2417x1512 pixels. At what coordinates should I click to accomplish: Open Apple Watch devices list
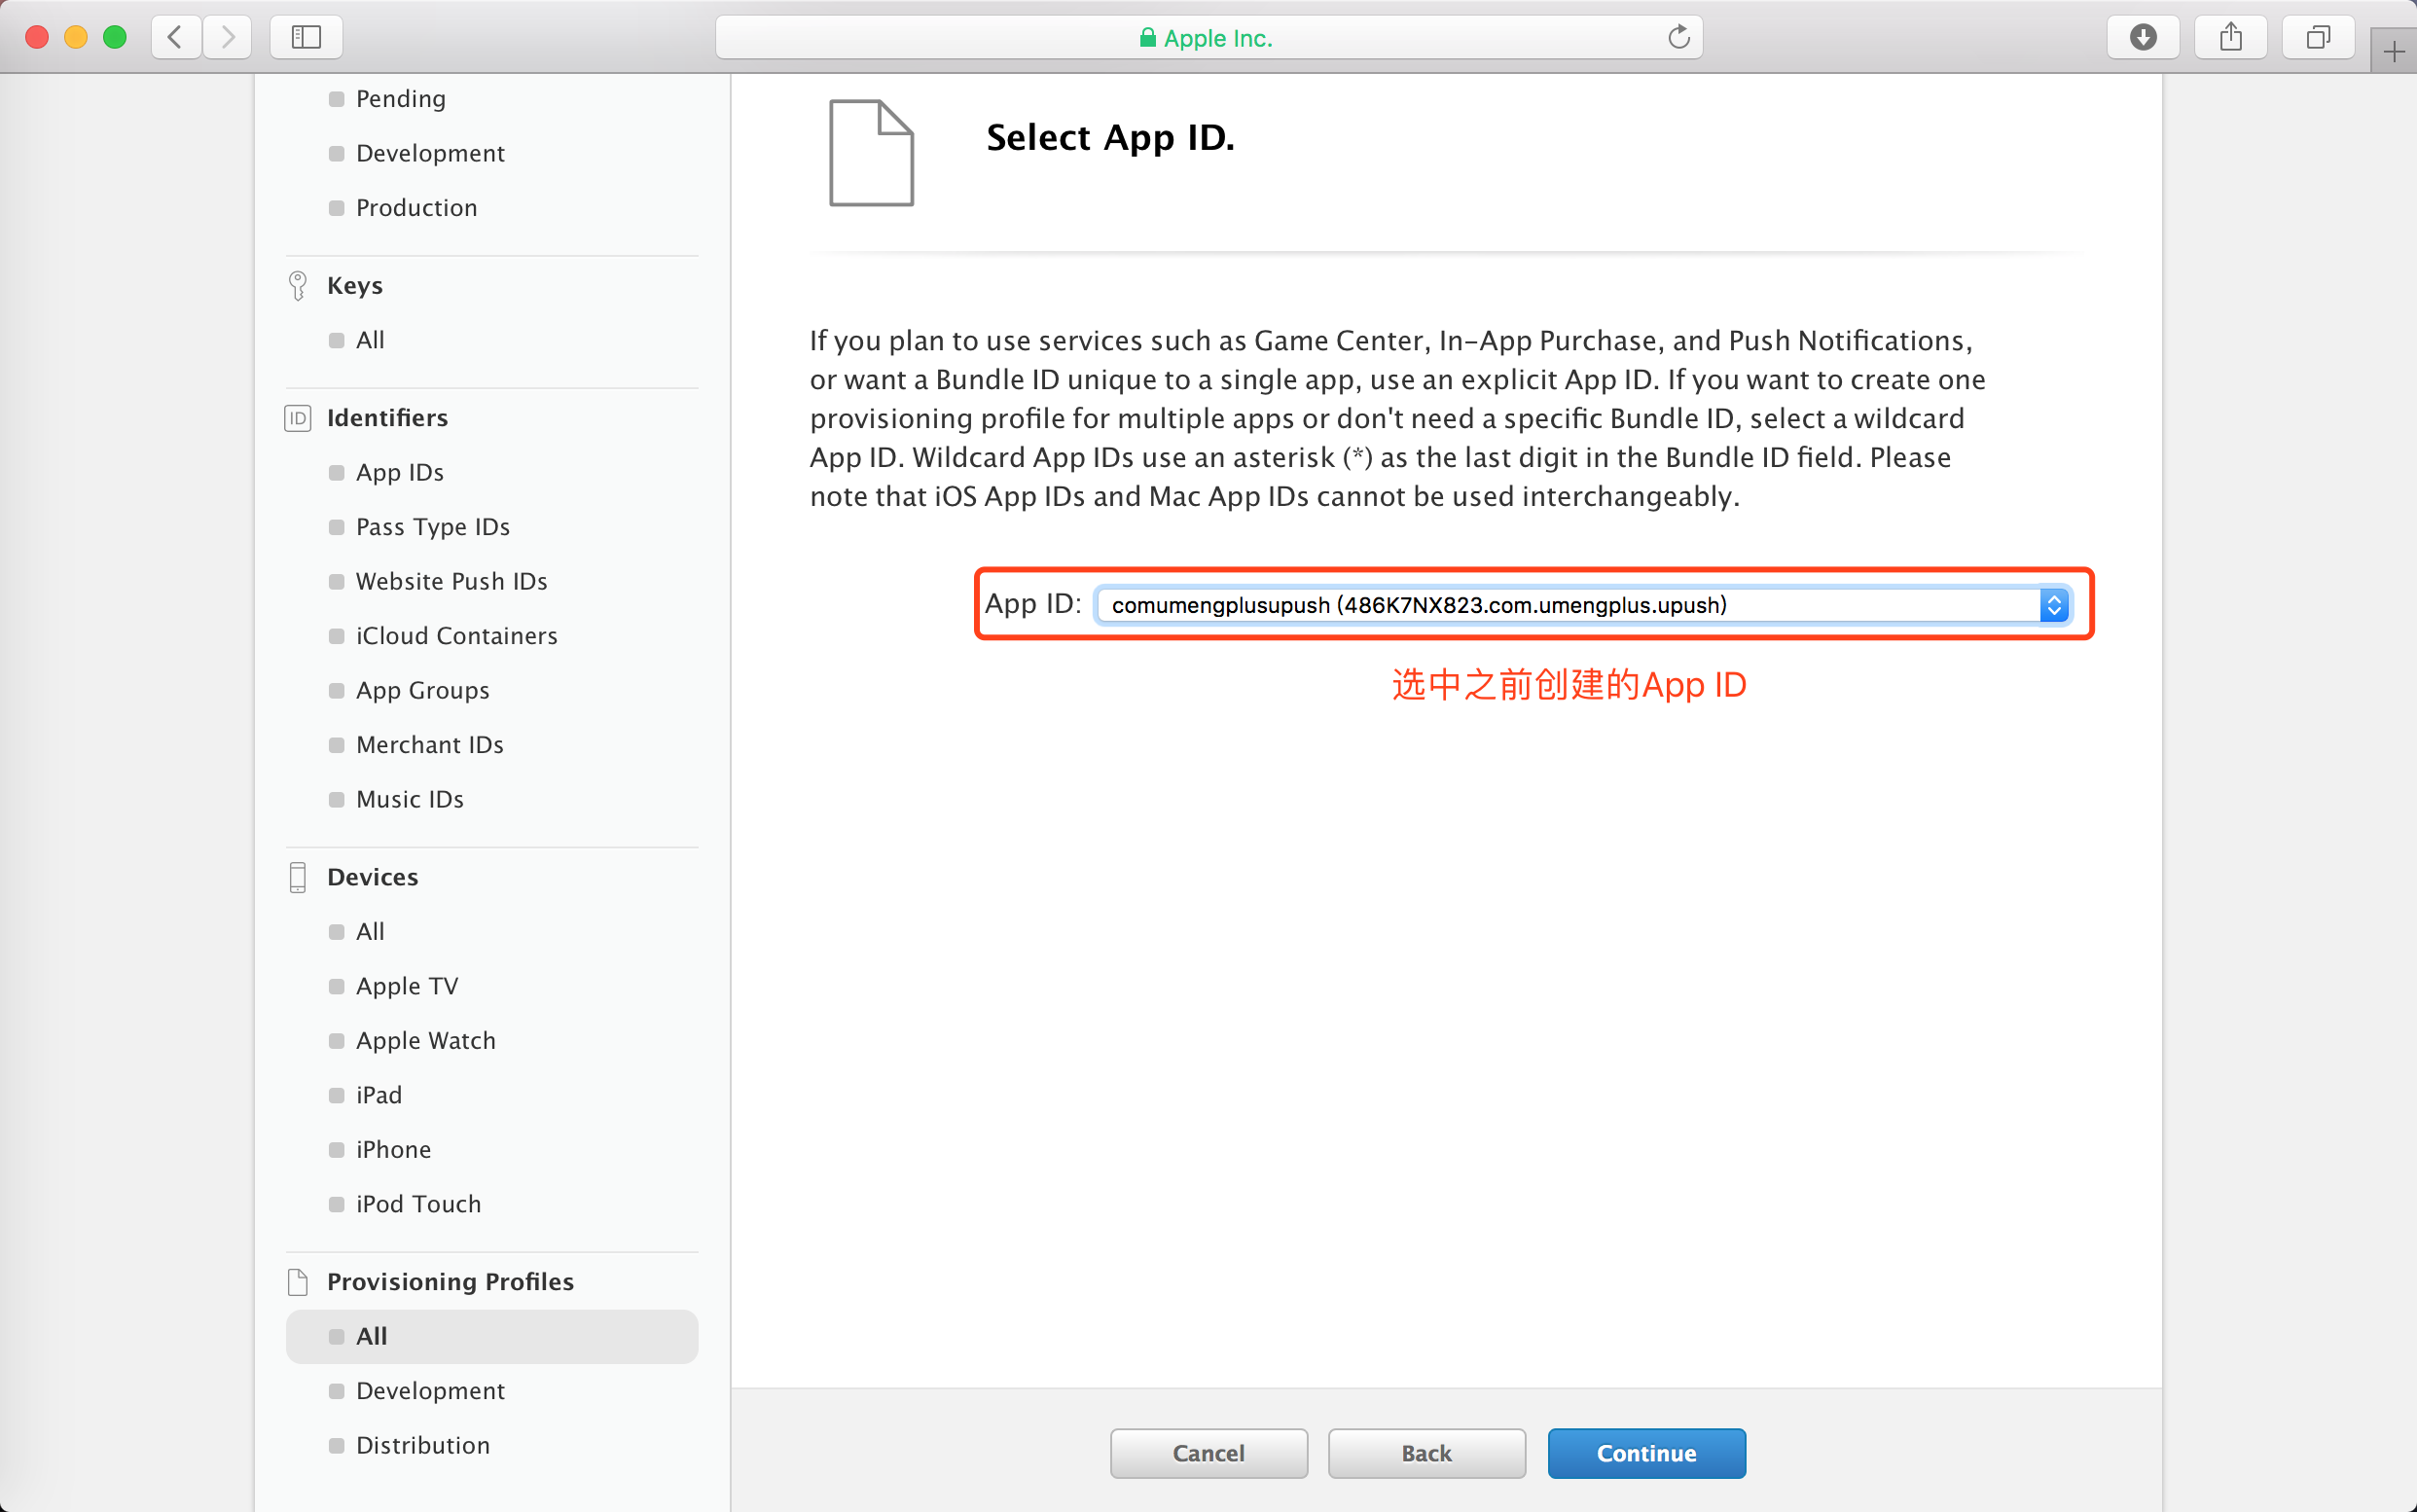426,1041
